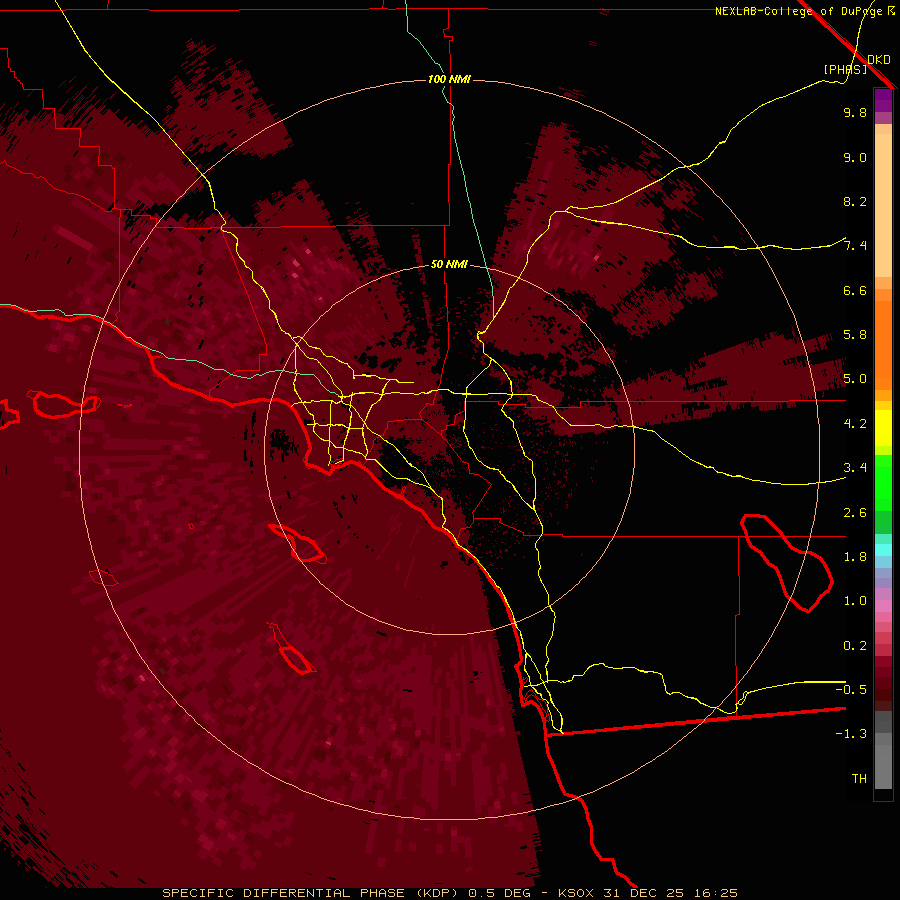This screenshot has height=900, width=900.
Task: Click the gray bottom segment of color bar
Action: [x=883, y=750]
